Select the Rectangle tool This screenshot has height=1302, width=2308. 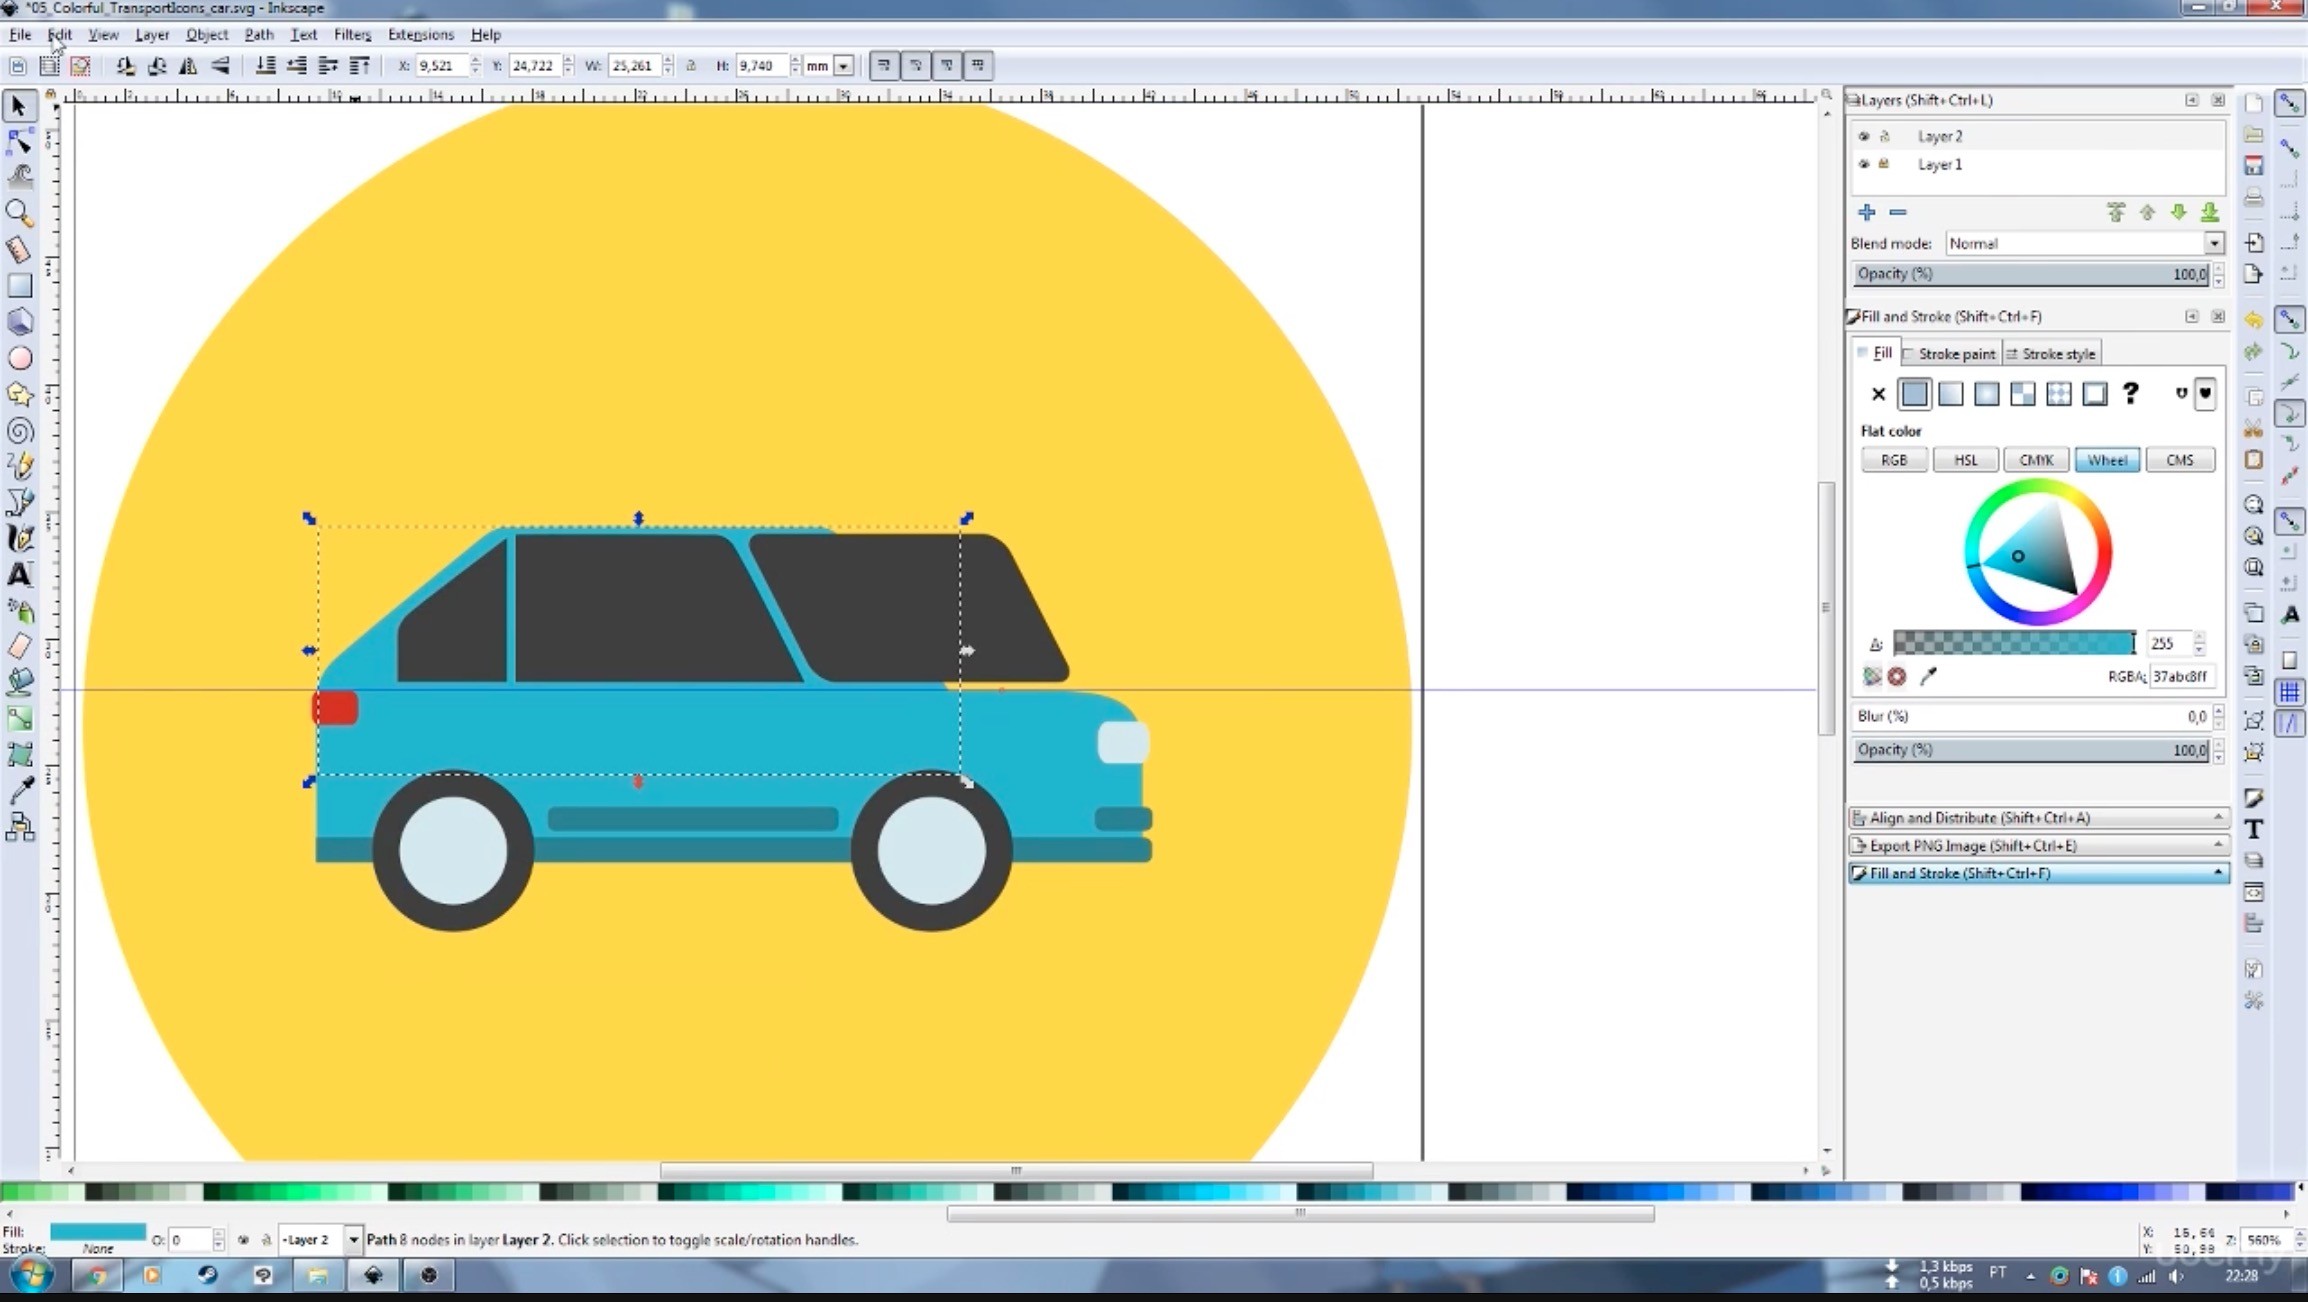(x=19, y=286)
